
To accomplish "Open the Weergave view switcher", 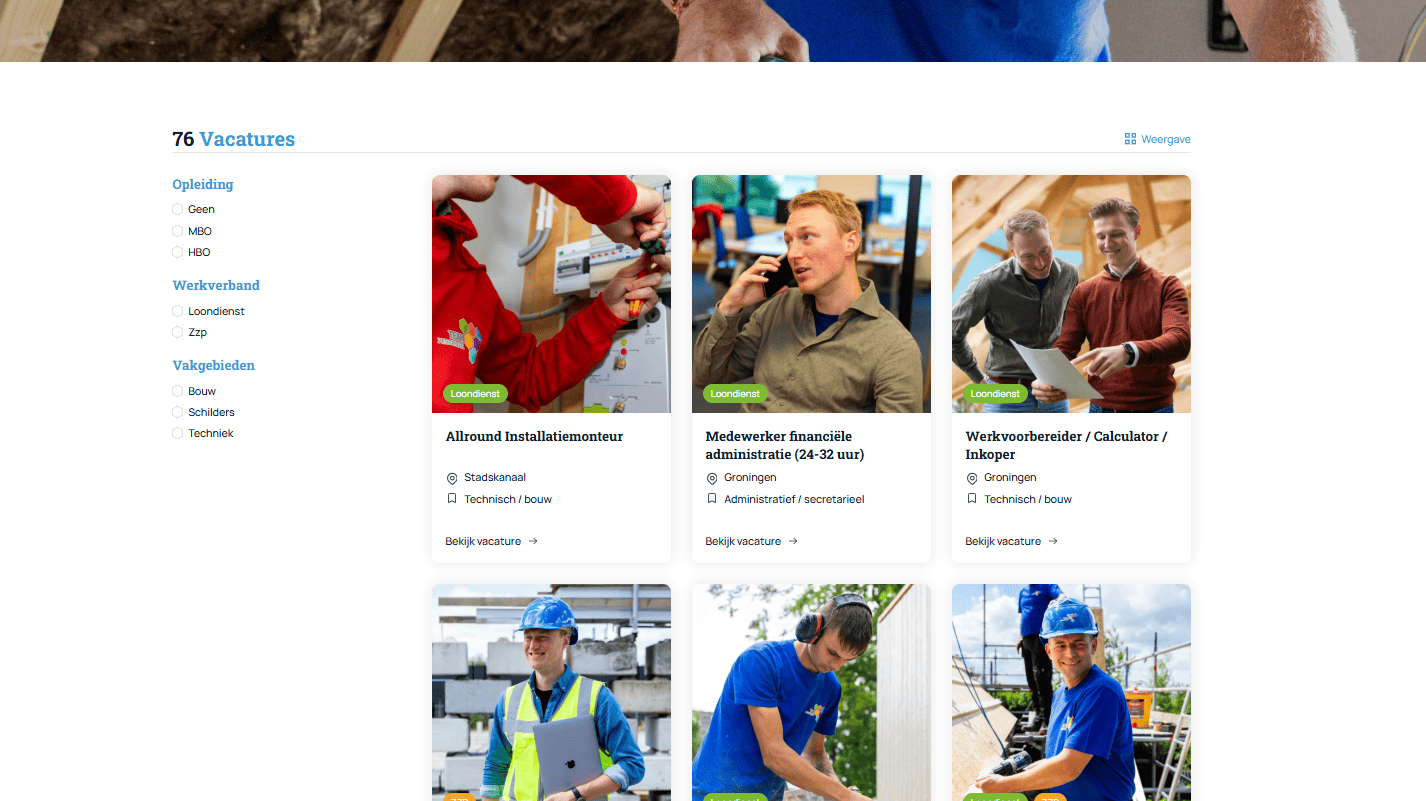I will 1157,139.
